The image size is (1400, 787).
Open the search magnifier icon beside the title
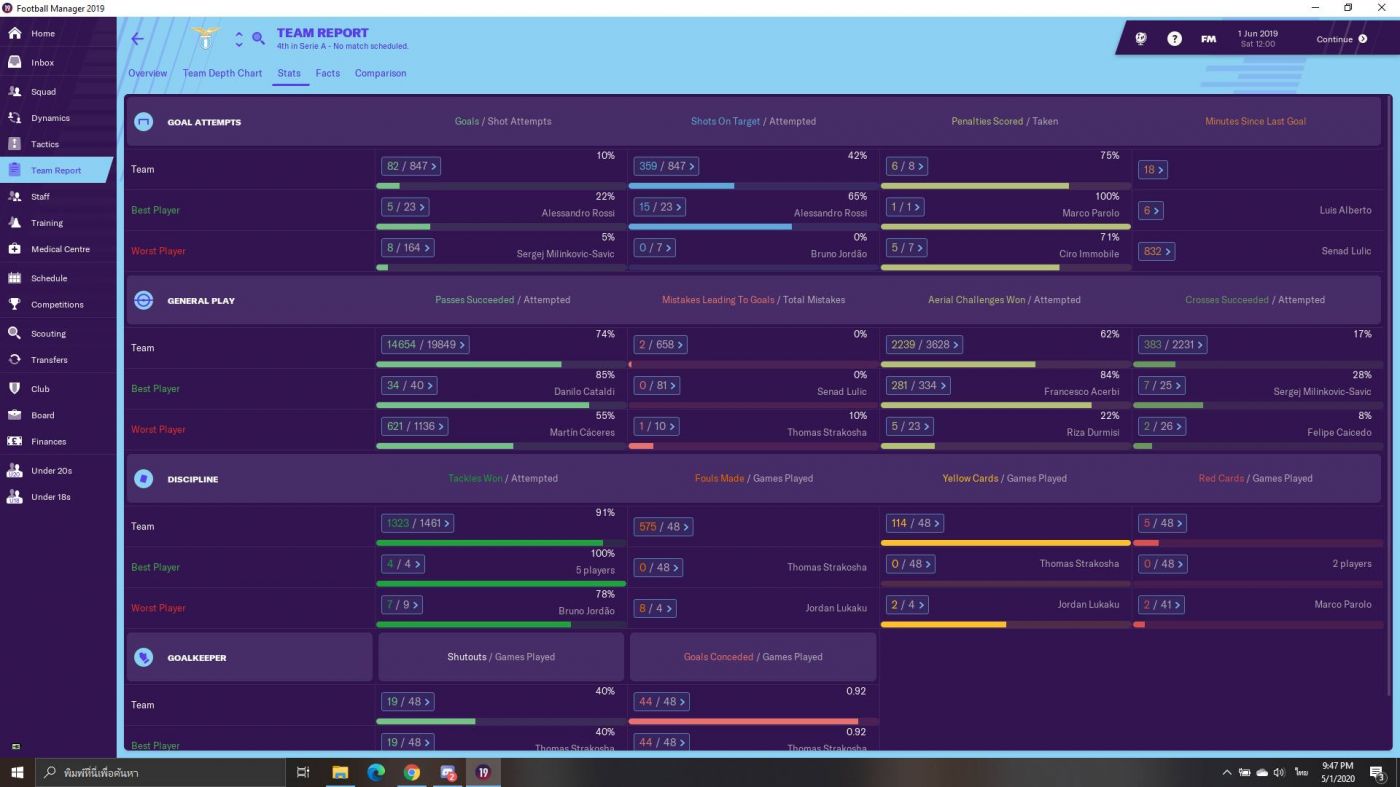258,39
